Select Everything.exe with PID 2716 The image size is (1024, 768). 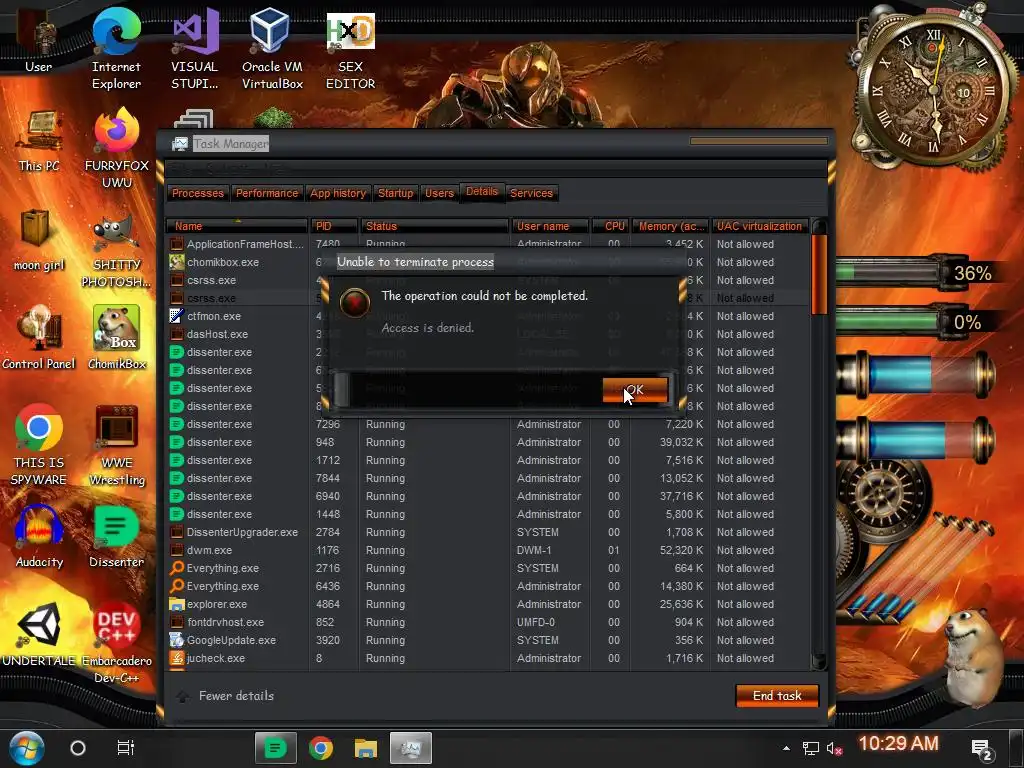coord(488,568)
